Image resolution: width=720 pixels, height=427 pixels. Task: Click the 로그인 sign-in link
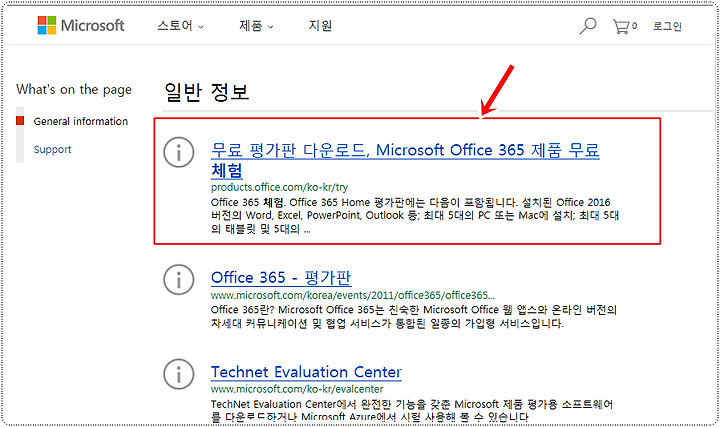(x=667, y=26)
